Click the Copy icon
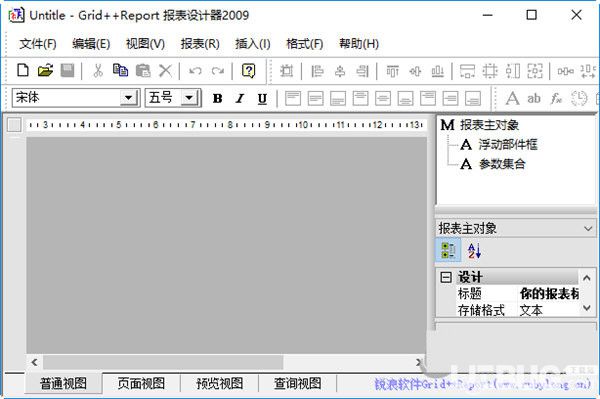The width and height of the screenshot is (600, 399). [x=120, y=71]
